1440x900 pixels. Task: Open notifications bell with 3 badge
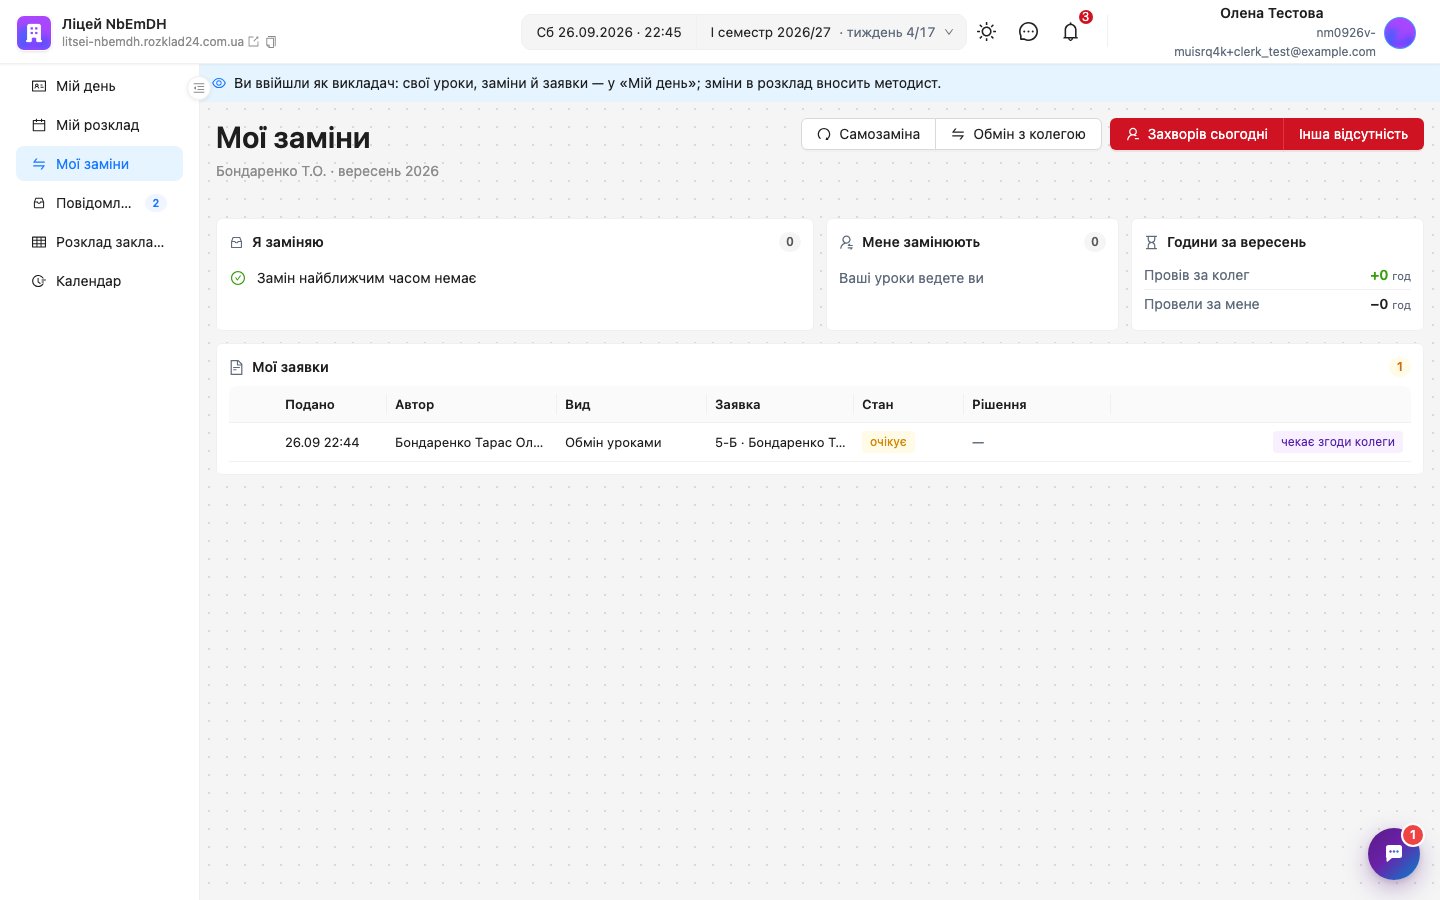pos(1071,32)
